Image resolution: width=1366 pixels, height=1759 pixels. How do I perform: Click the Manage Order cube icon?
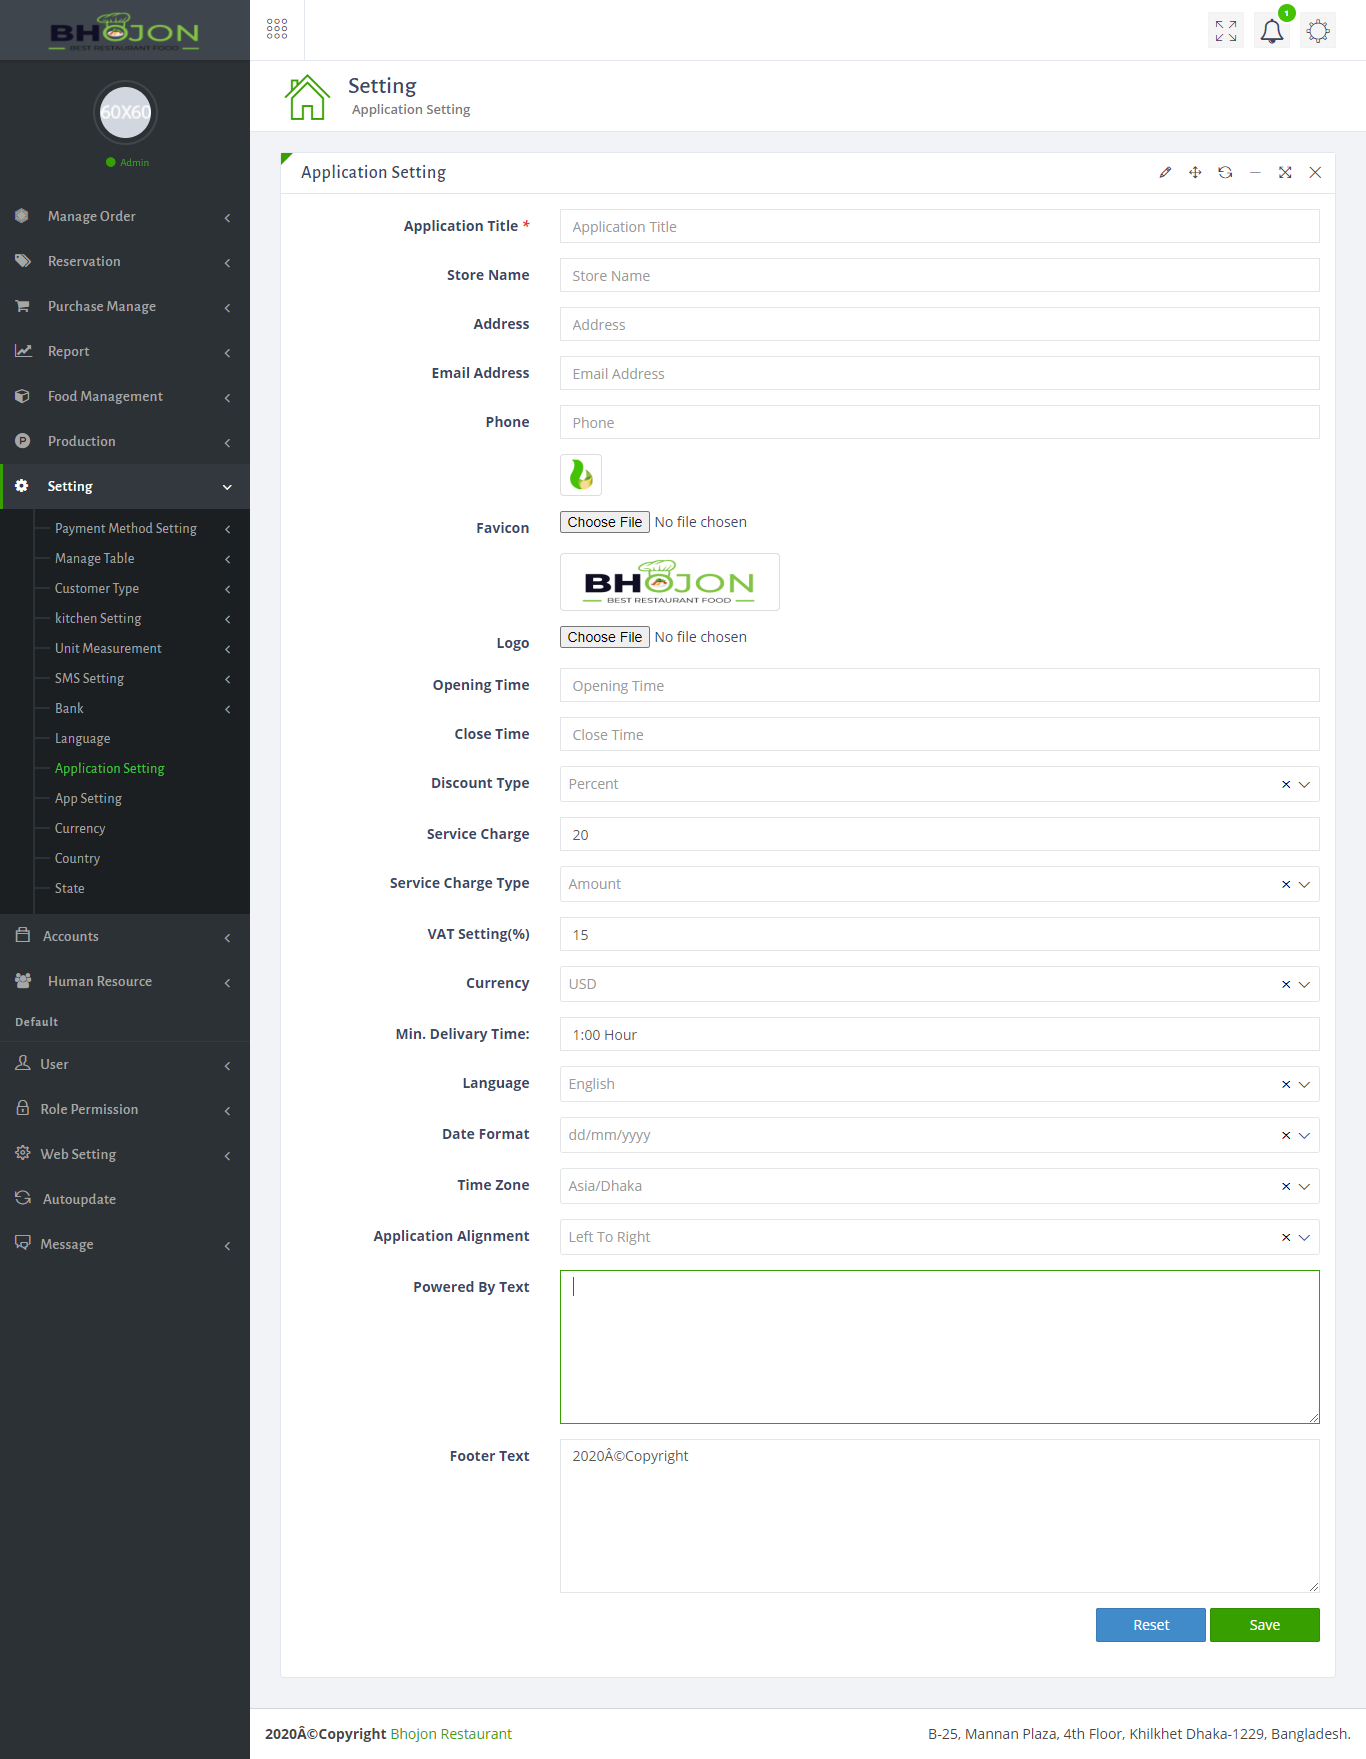point(22,215)
